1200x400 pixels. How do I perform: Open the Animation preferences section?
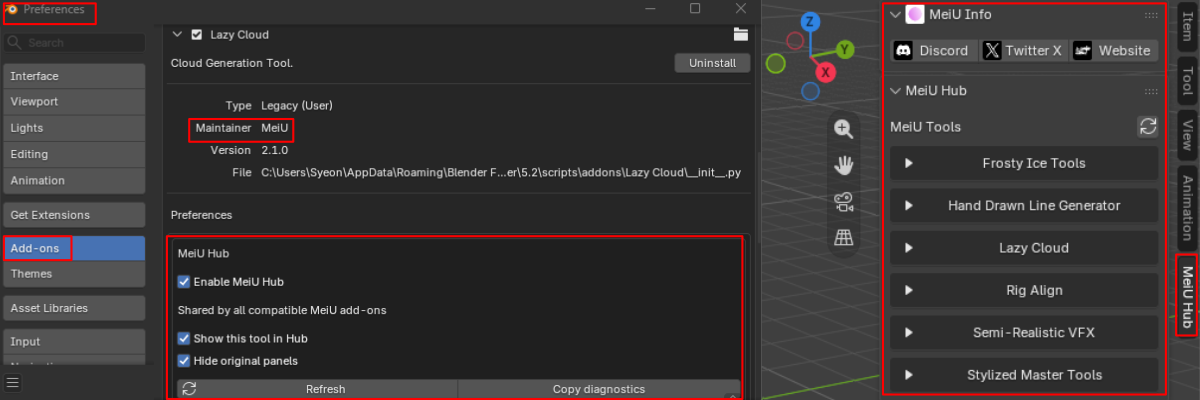pyautogui.click(x=77, y=181)
